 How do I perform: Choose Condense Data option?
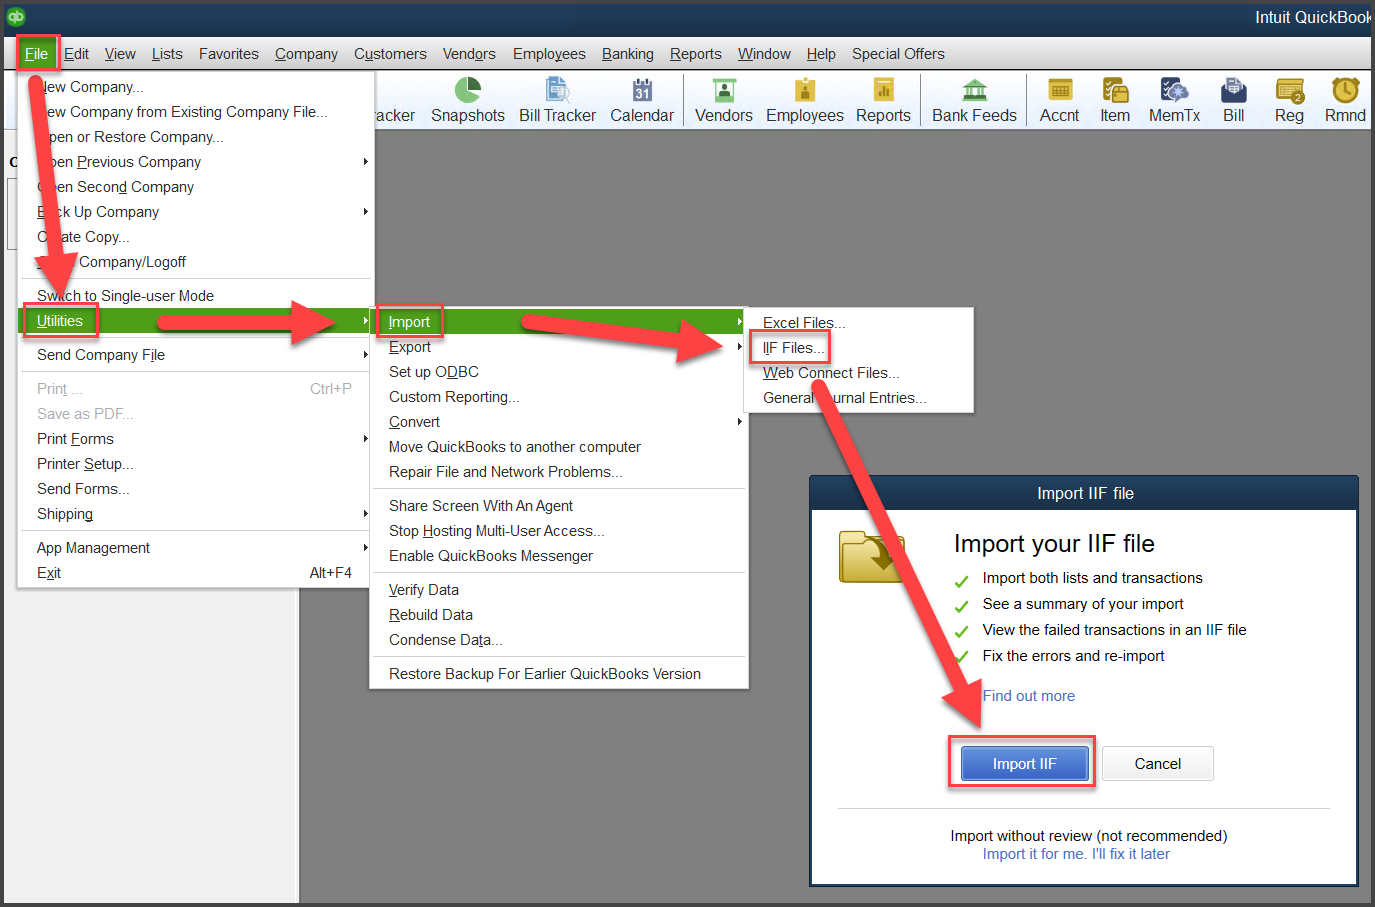tap(560, 640)
